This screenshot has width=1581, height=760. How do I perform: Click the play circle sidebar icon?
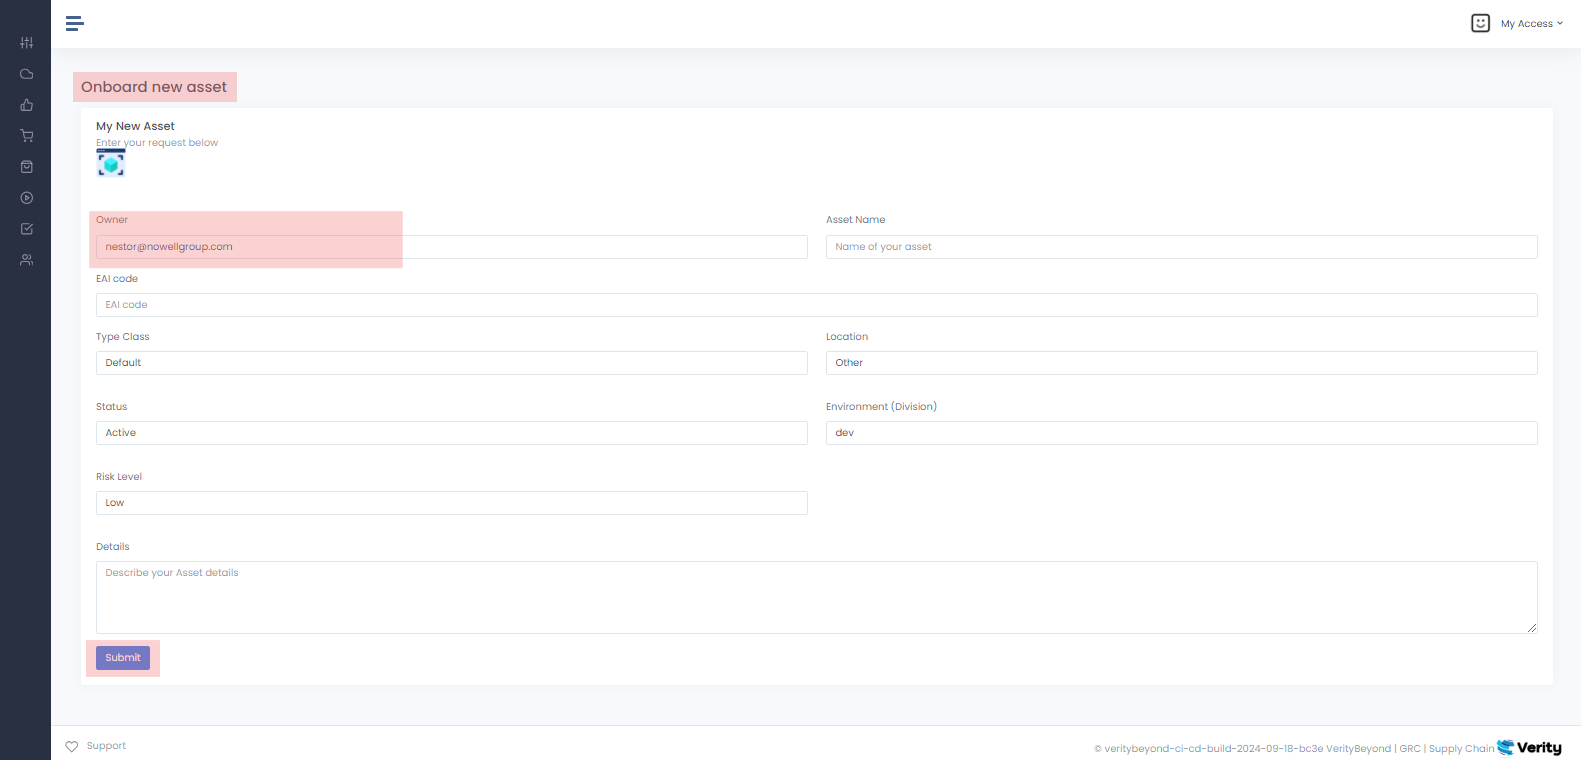click(x=27, y=198)
